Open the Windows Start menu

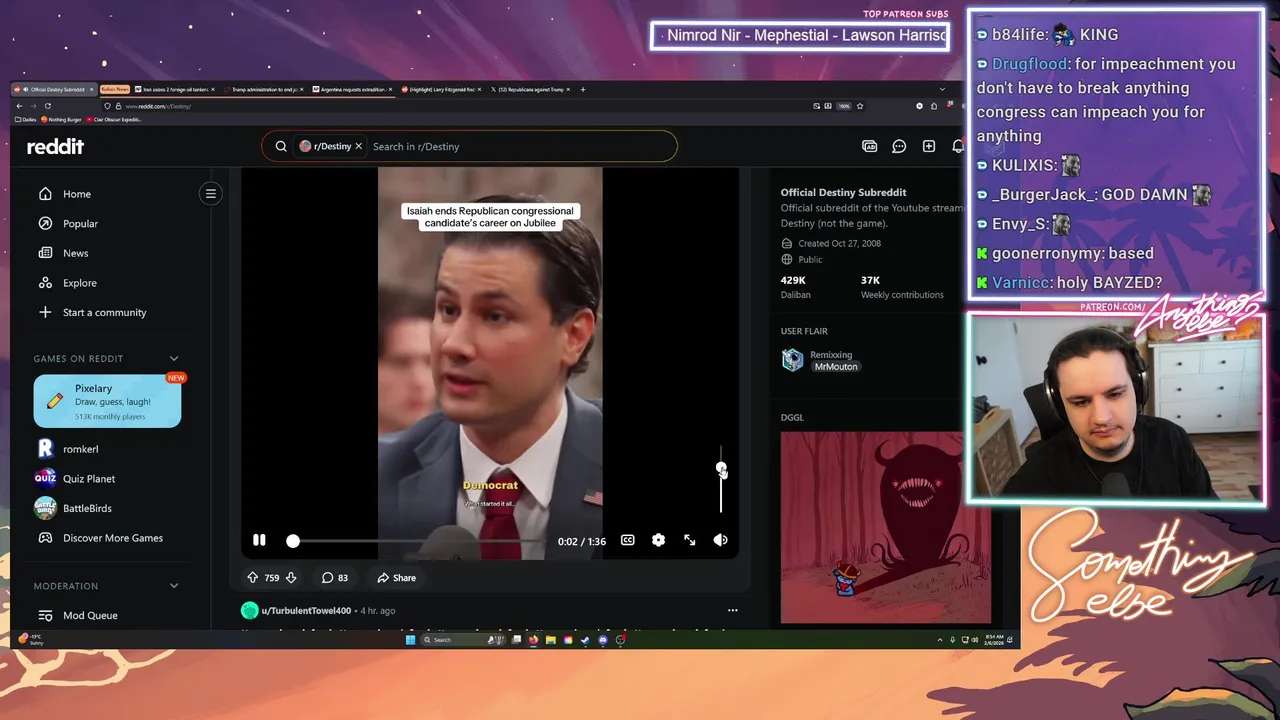410,640
